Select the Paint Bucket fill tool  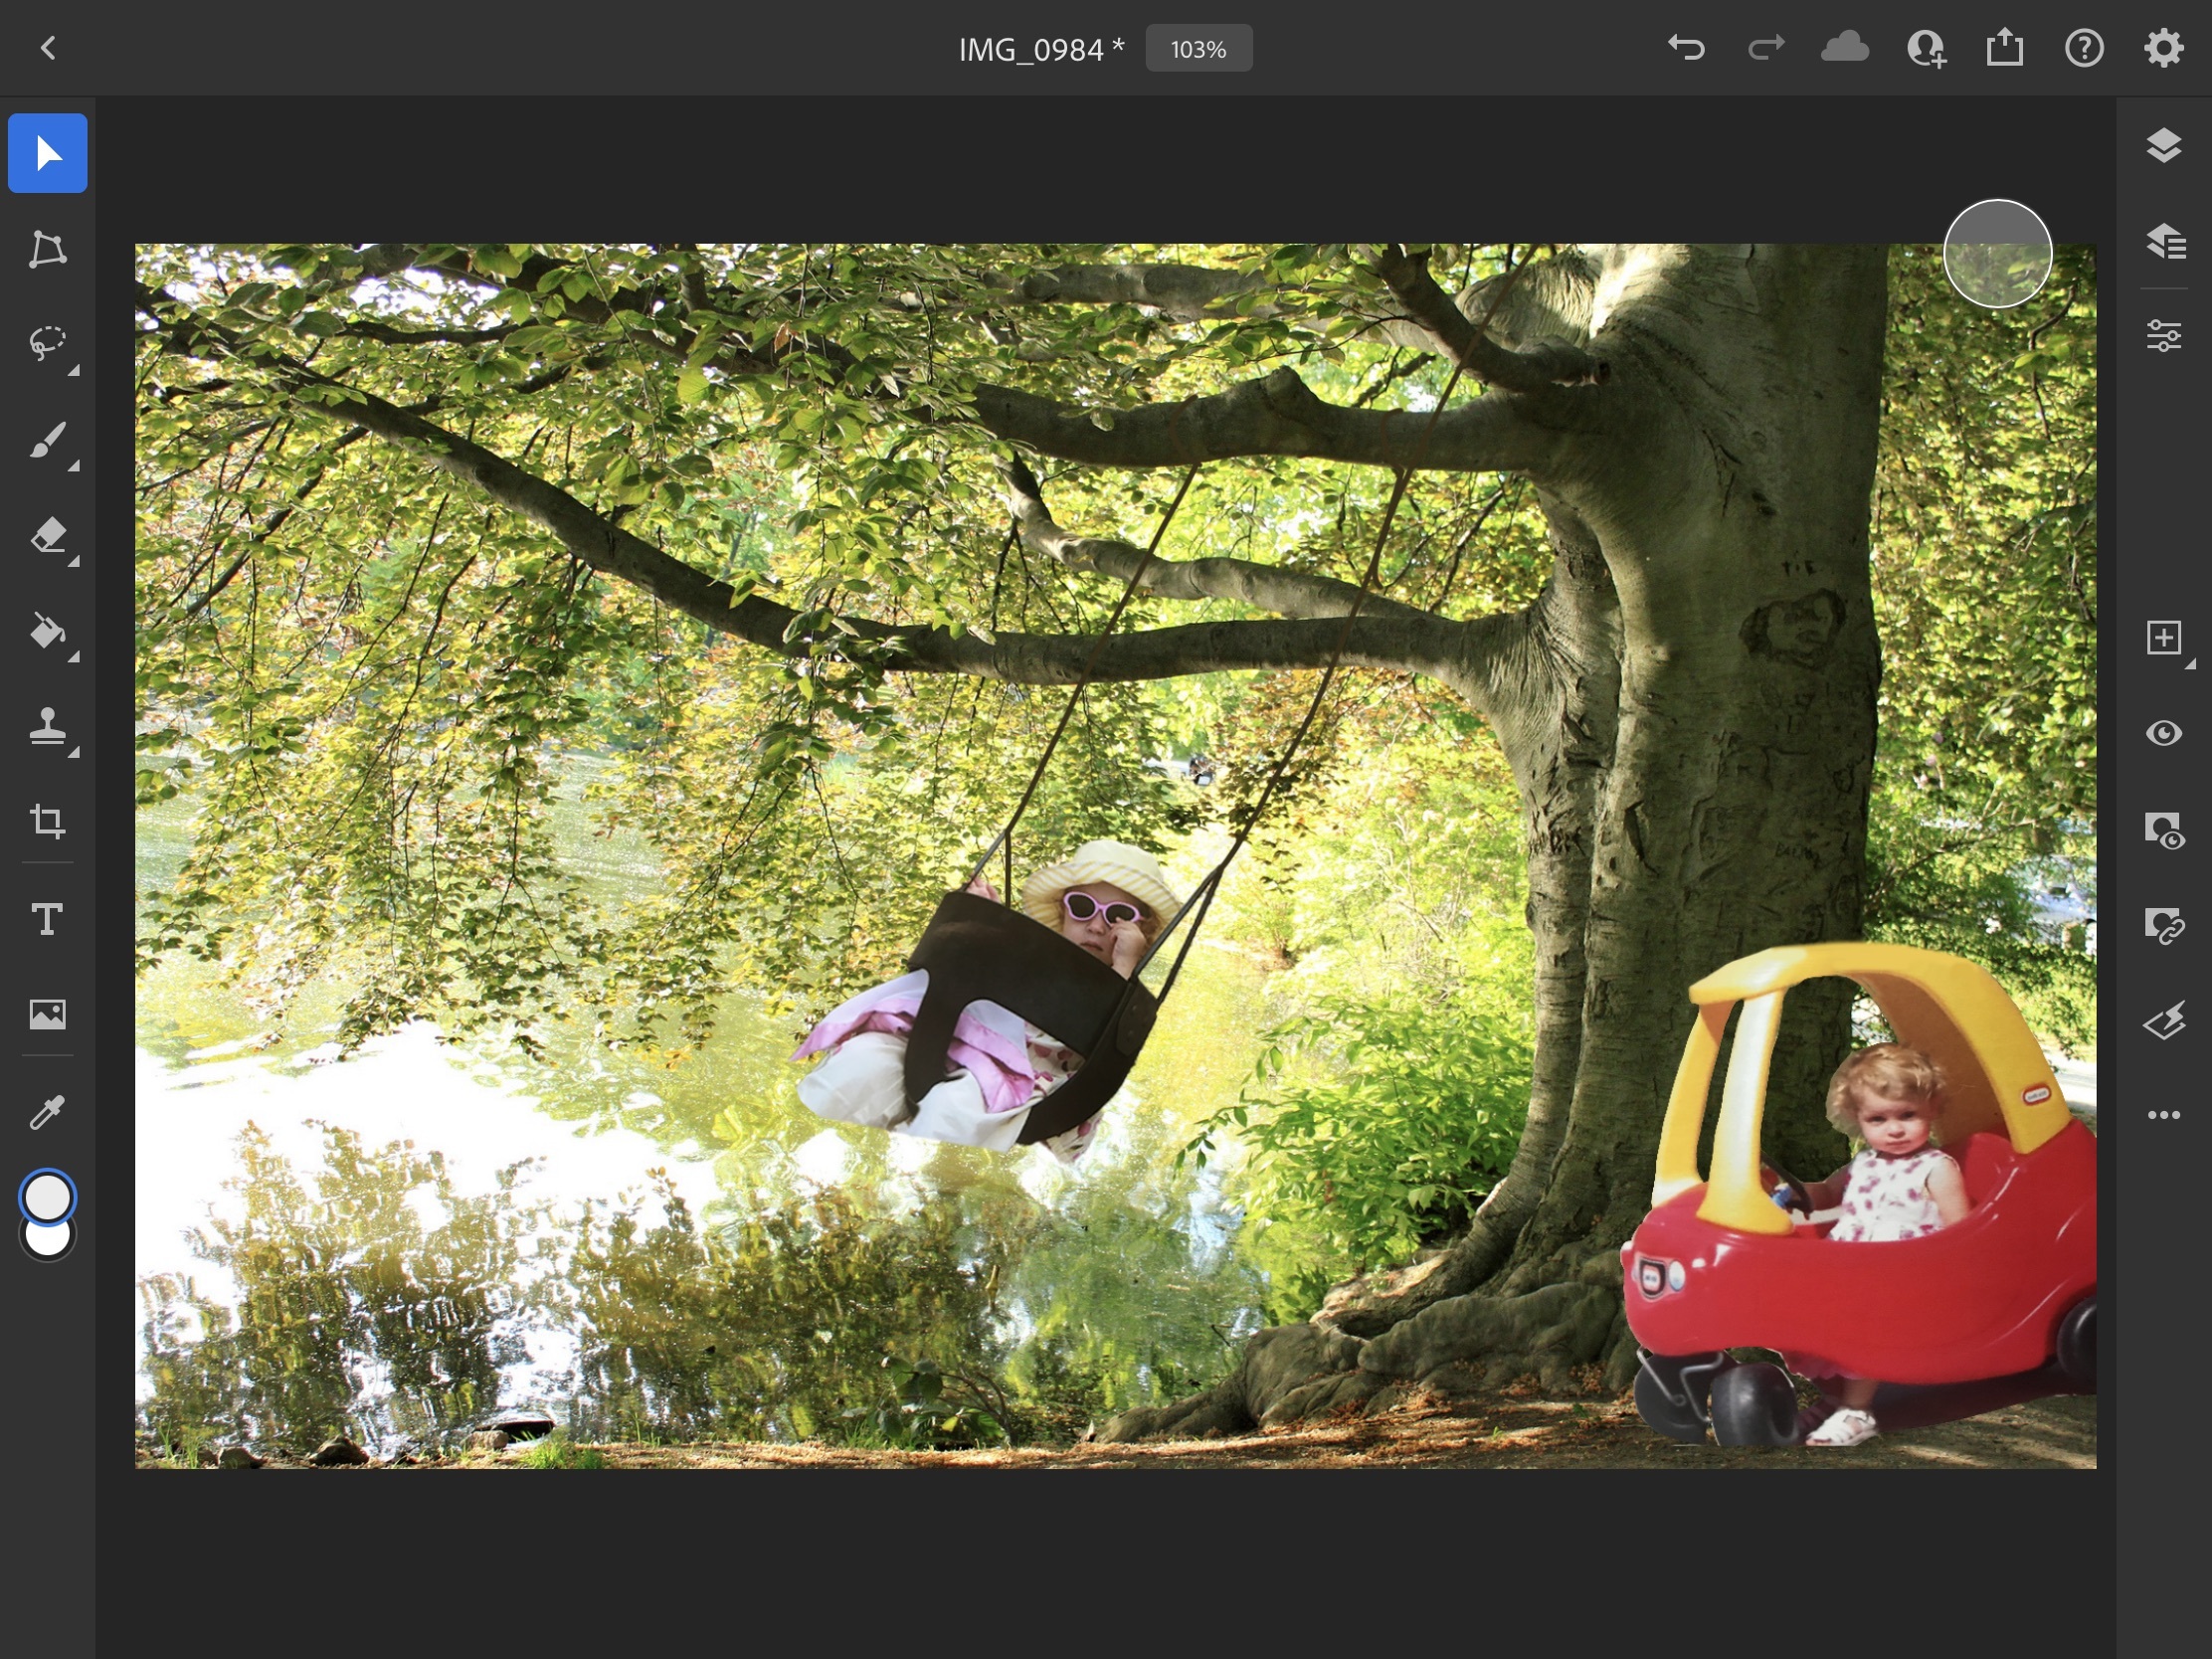pyautogui.click(x=47, y=631)
